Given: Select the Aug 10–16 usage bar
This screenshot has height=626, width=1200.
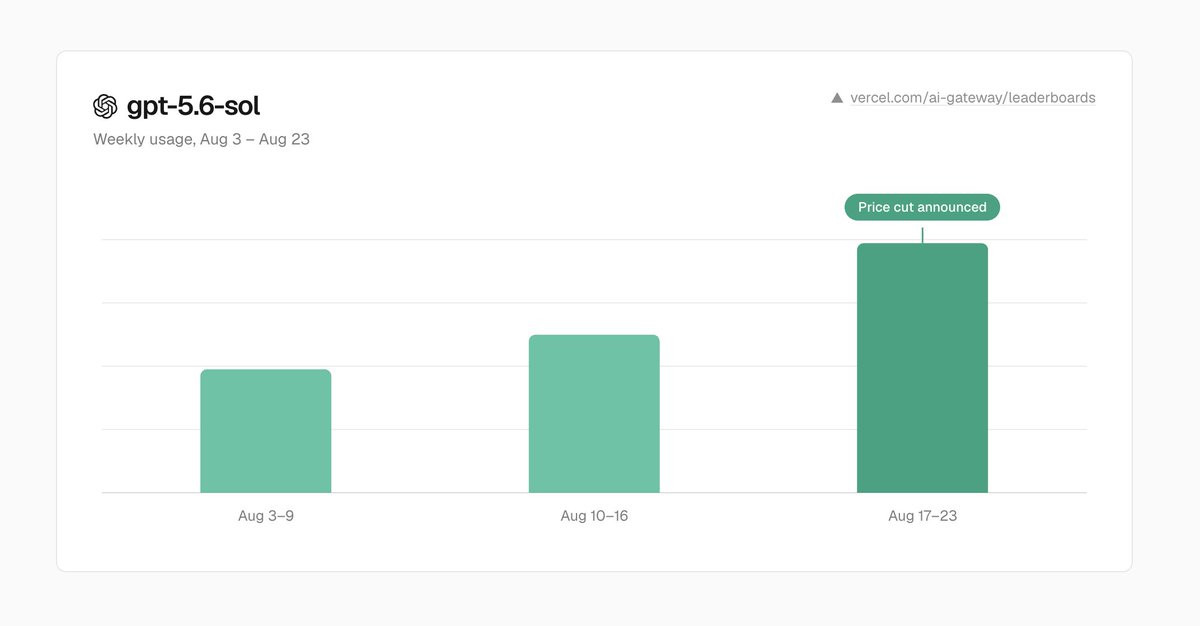Looking at the screenshot, I should pos(594,414).
